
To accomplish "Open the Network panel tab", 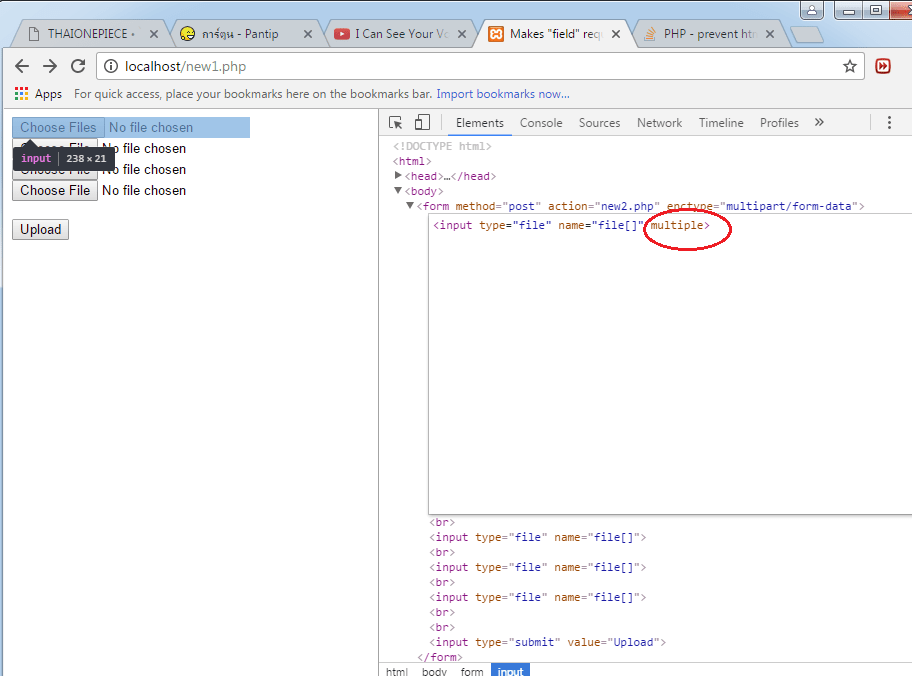I will coord(659,123).
